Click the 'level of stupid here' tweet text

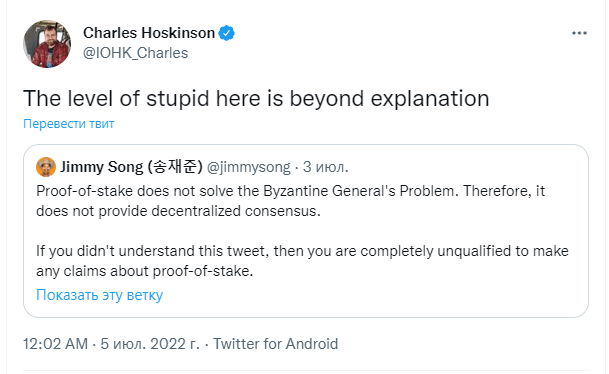click(256, 98)
